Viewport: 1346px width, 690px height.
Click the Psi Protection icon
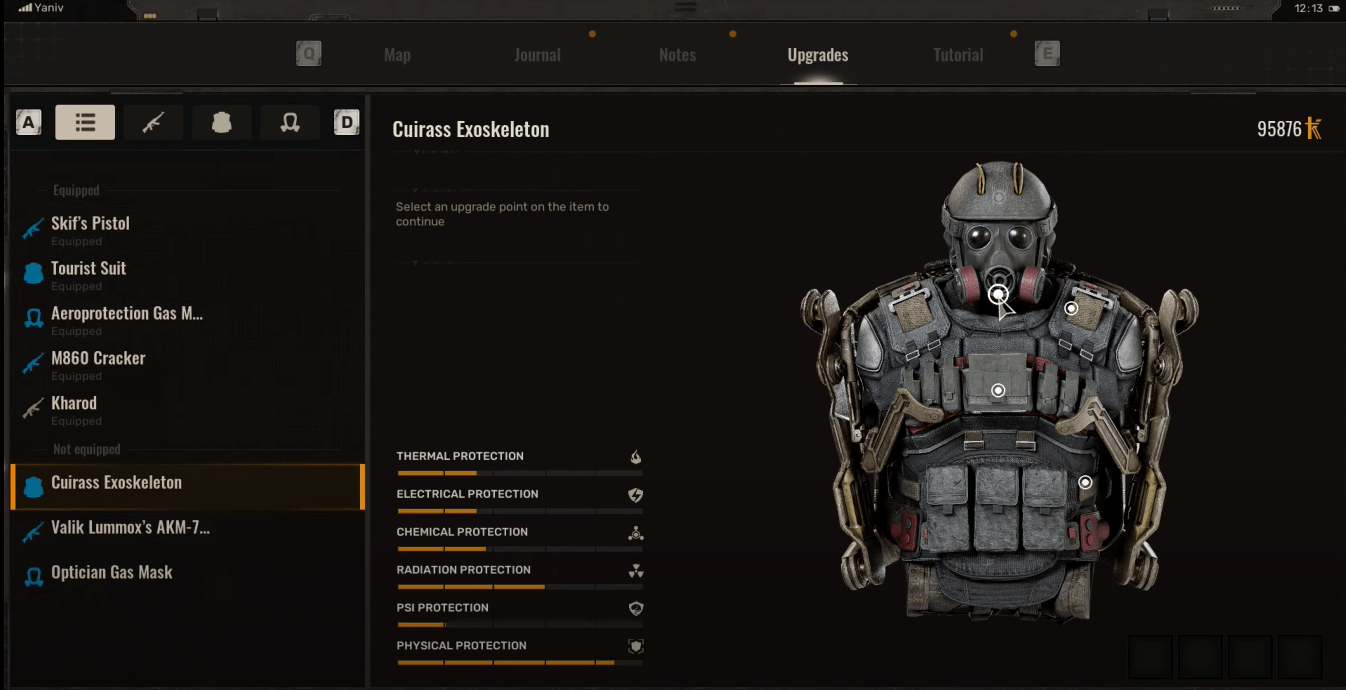[636, 607]
